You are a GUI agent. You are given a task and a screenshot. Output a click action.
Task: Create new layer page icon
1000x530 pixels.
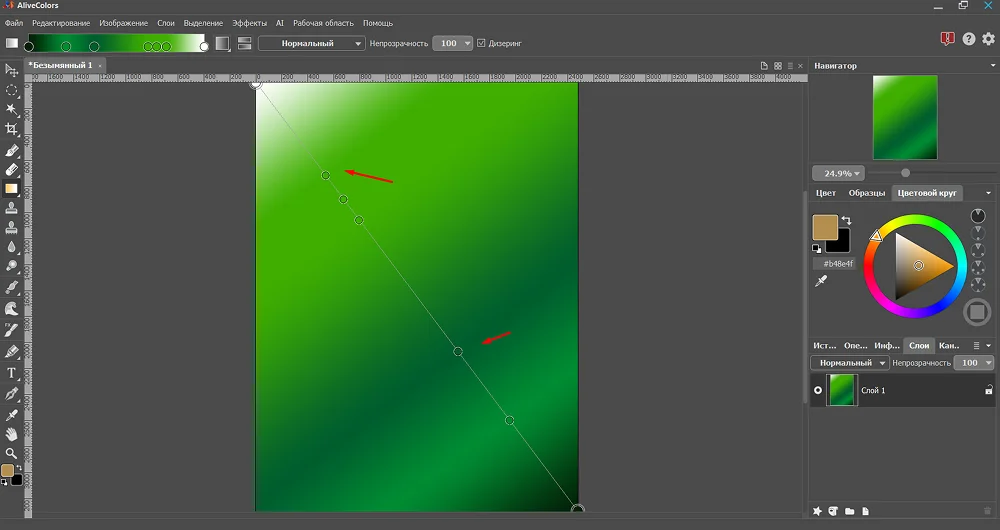point(865,511)
